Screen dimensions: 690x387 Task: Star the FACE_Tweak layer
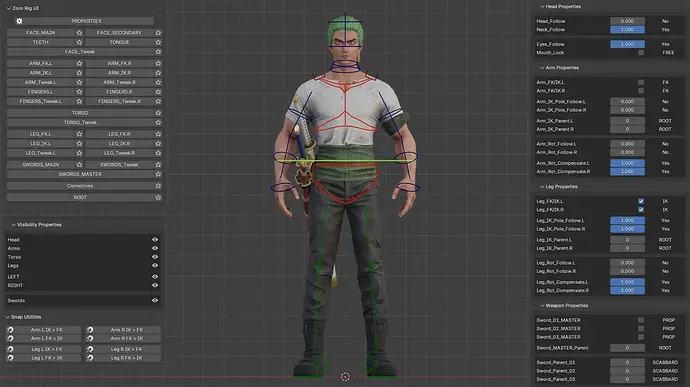[158, 52]
